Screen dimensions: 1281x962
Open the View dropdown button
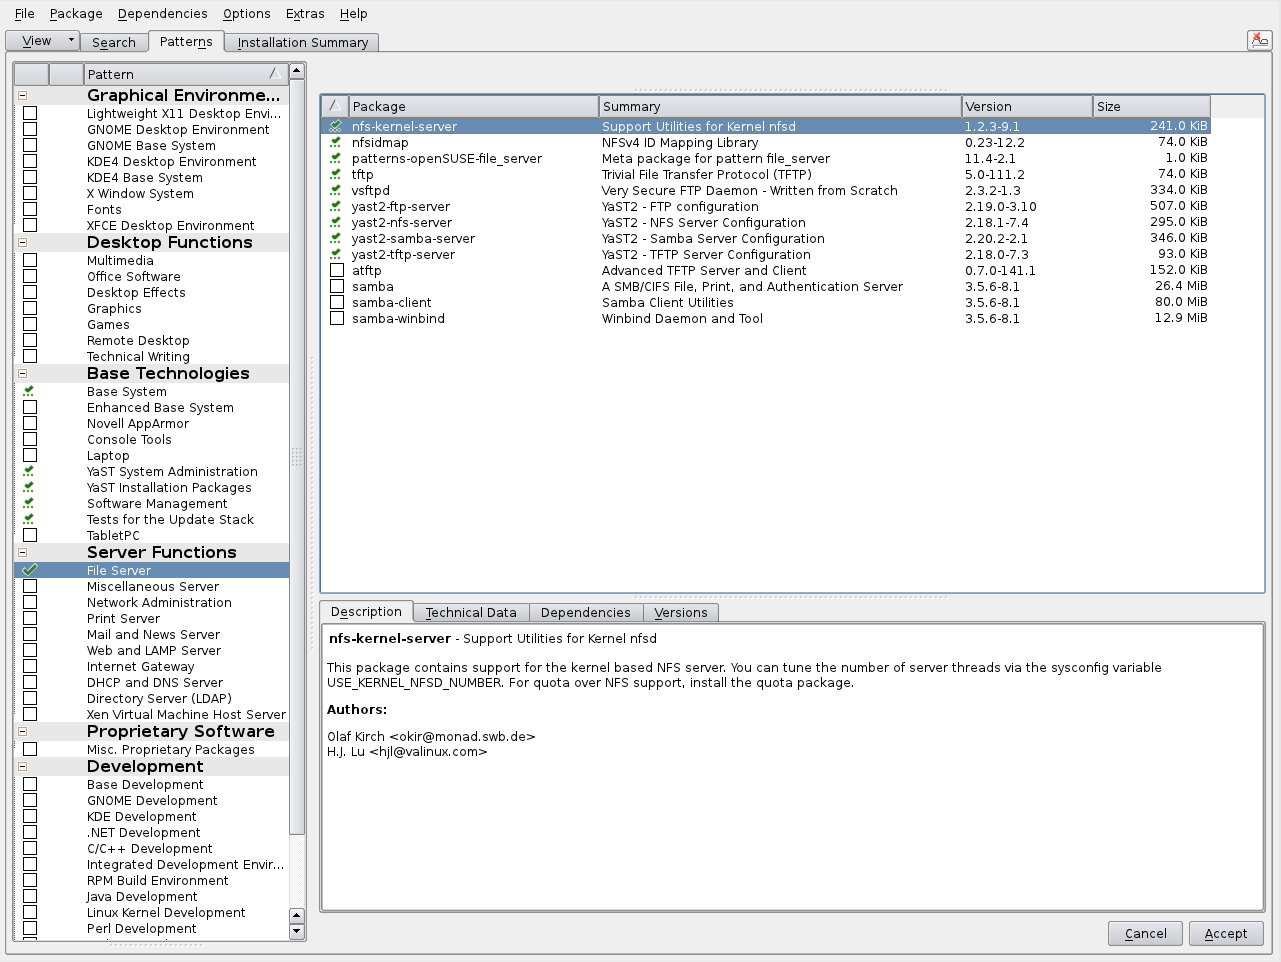pyautogui.click(x=42, y=41)
